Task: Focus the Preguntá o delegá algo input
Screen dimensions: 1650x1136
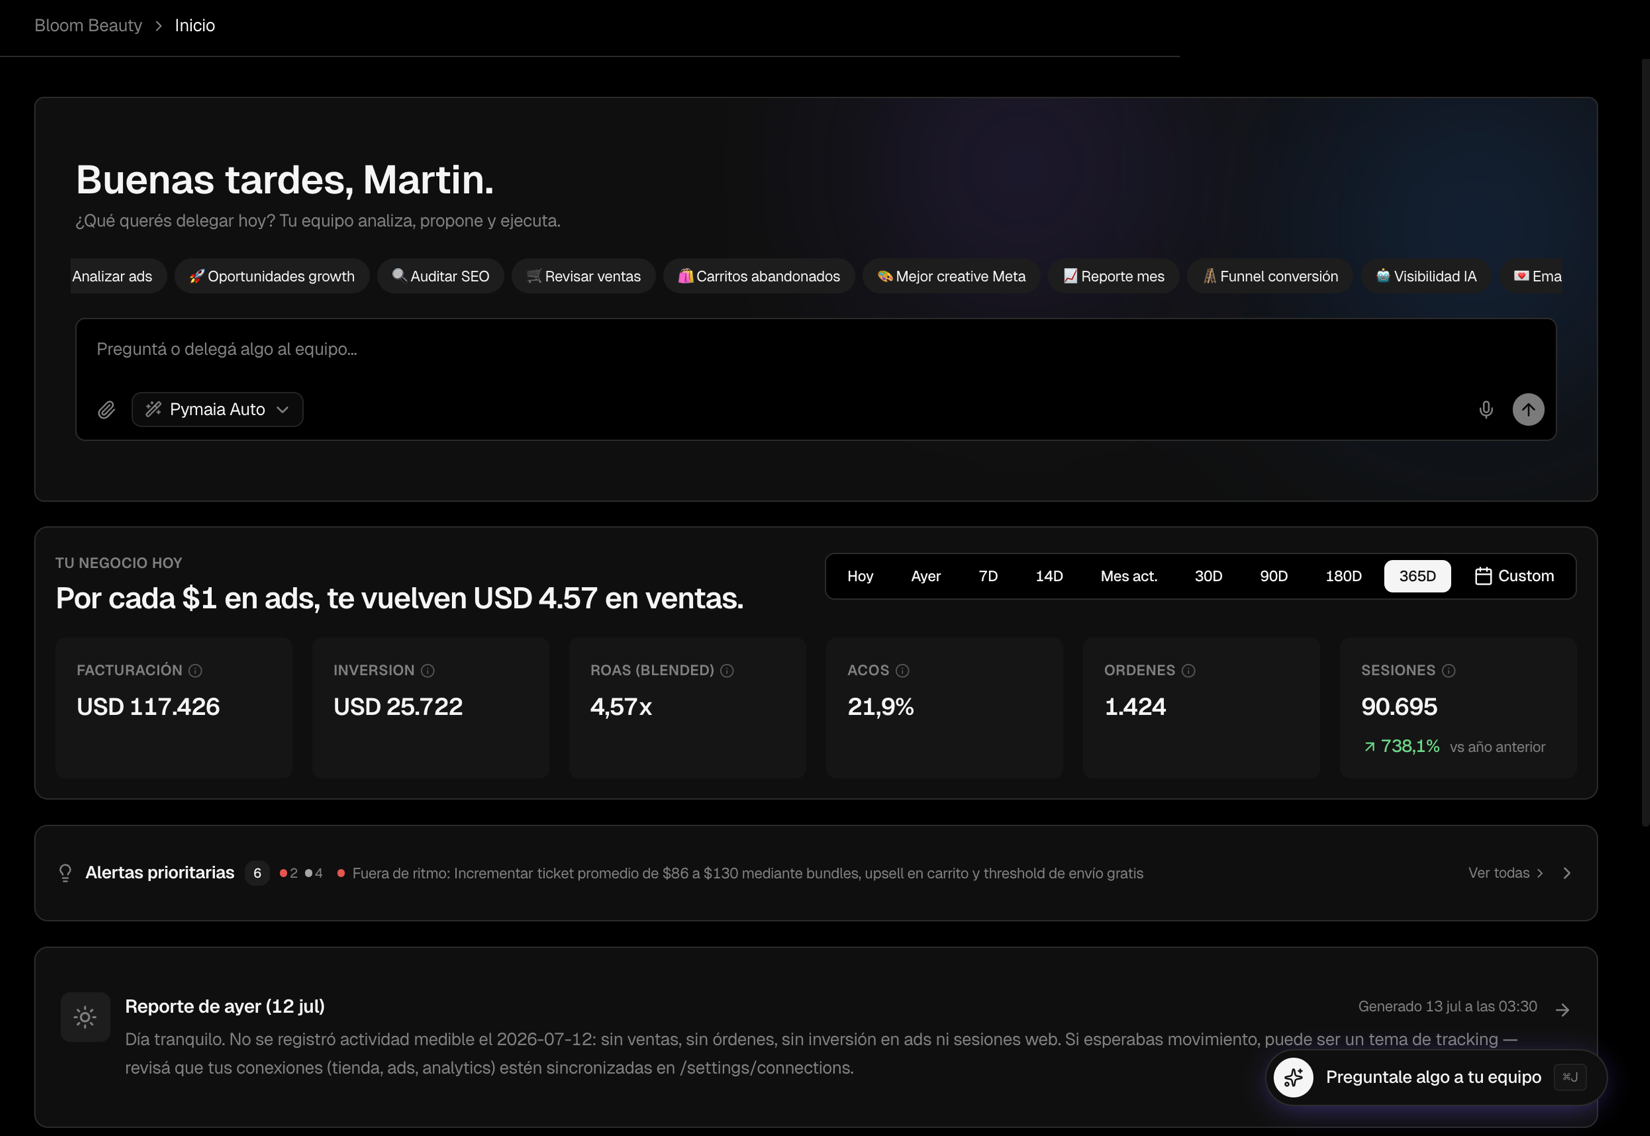Action: 815,349
